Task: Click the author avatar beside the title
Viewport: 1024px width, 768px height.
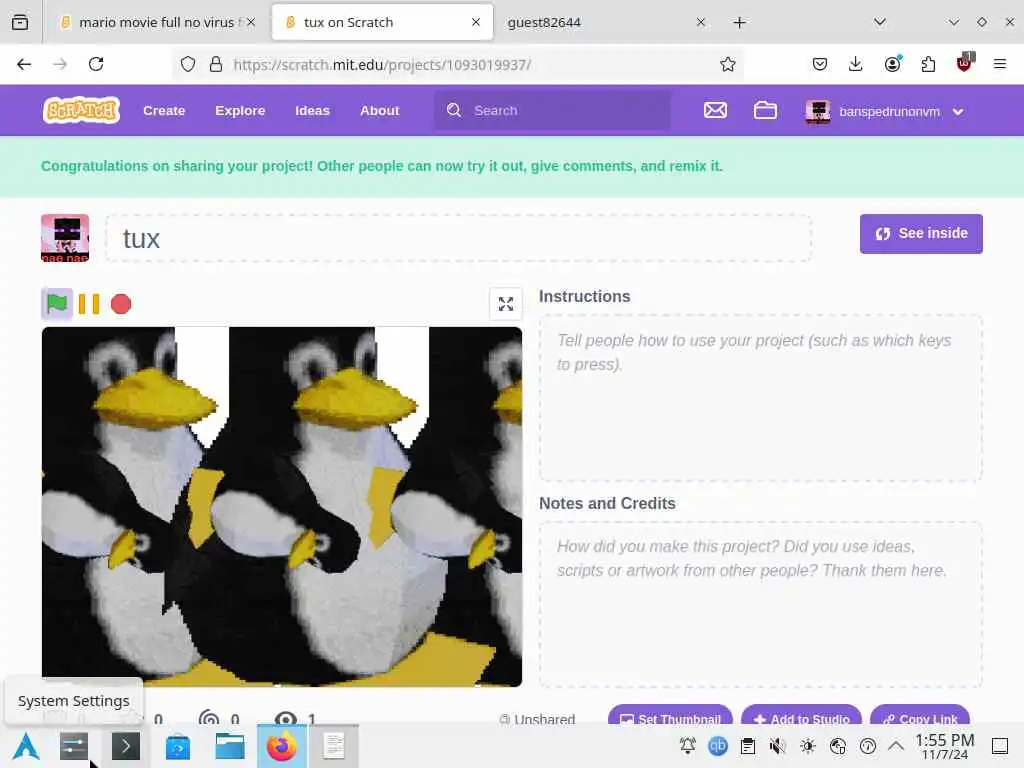Action: pyautogui.click(x=65, y=238)
